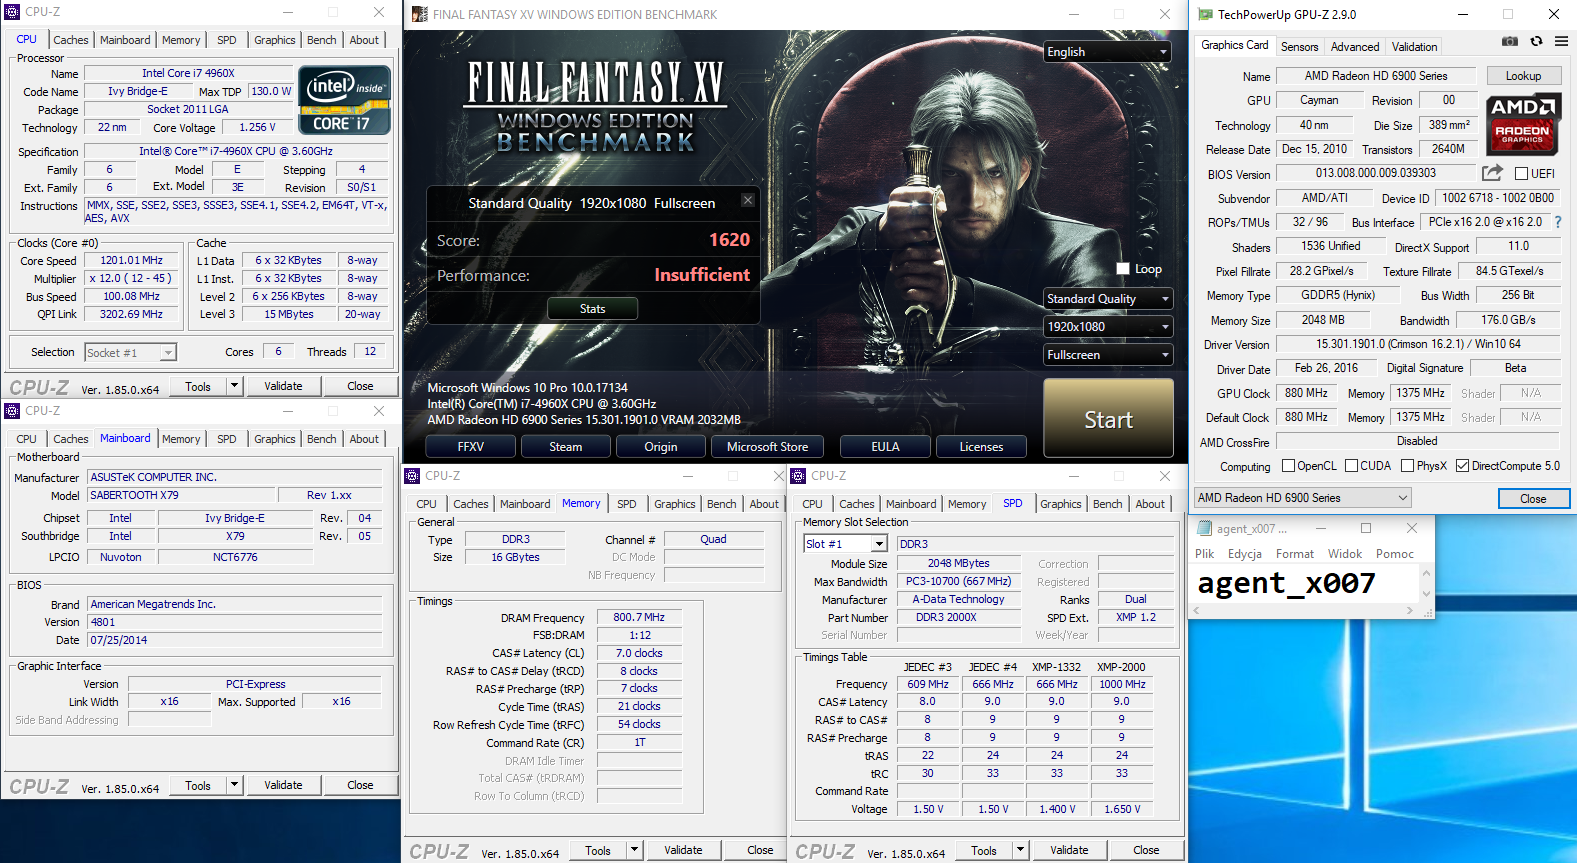Viewport: 1577px width, 863px height.
Task: Click the SABERTOOTH X79 model field
Action: tap(181, 495)
